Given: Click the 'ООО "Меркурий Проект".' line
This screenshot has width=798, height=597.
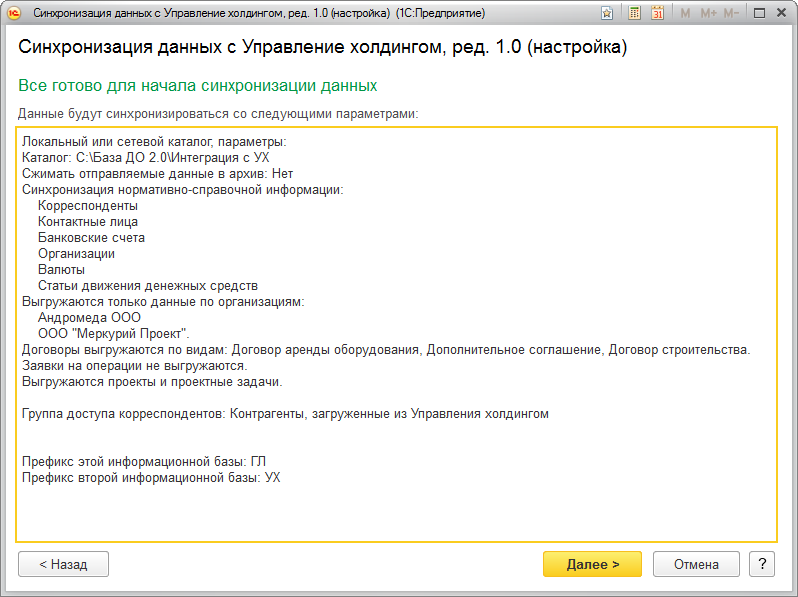Looking at the screenshot, I should 113,334.
